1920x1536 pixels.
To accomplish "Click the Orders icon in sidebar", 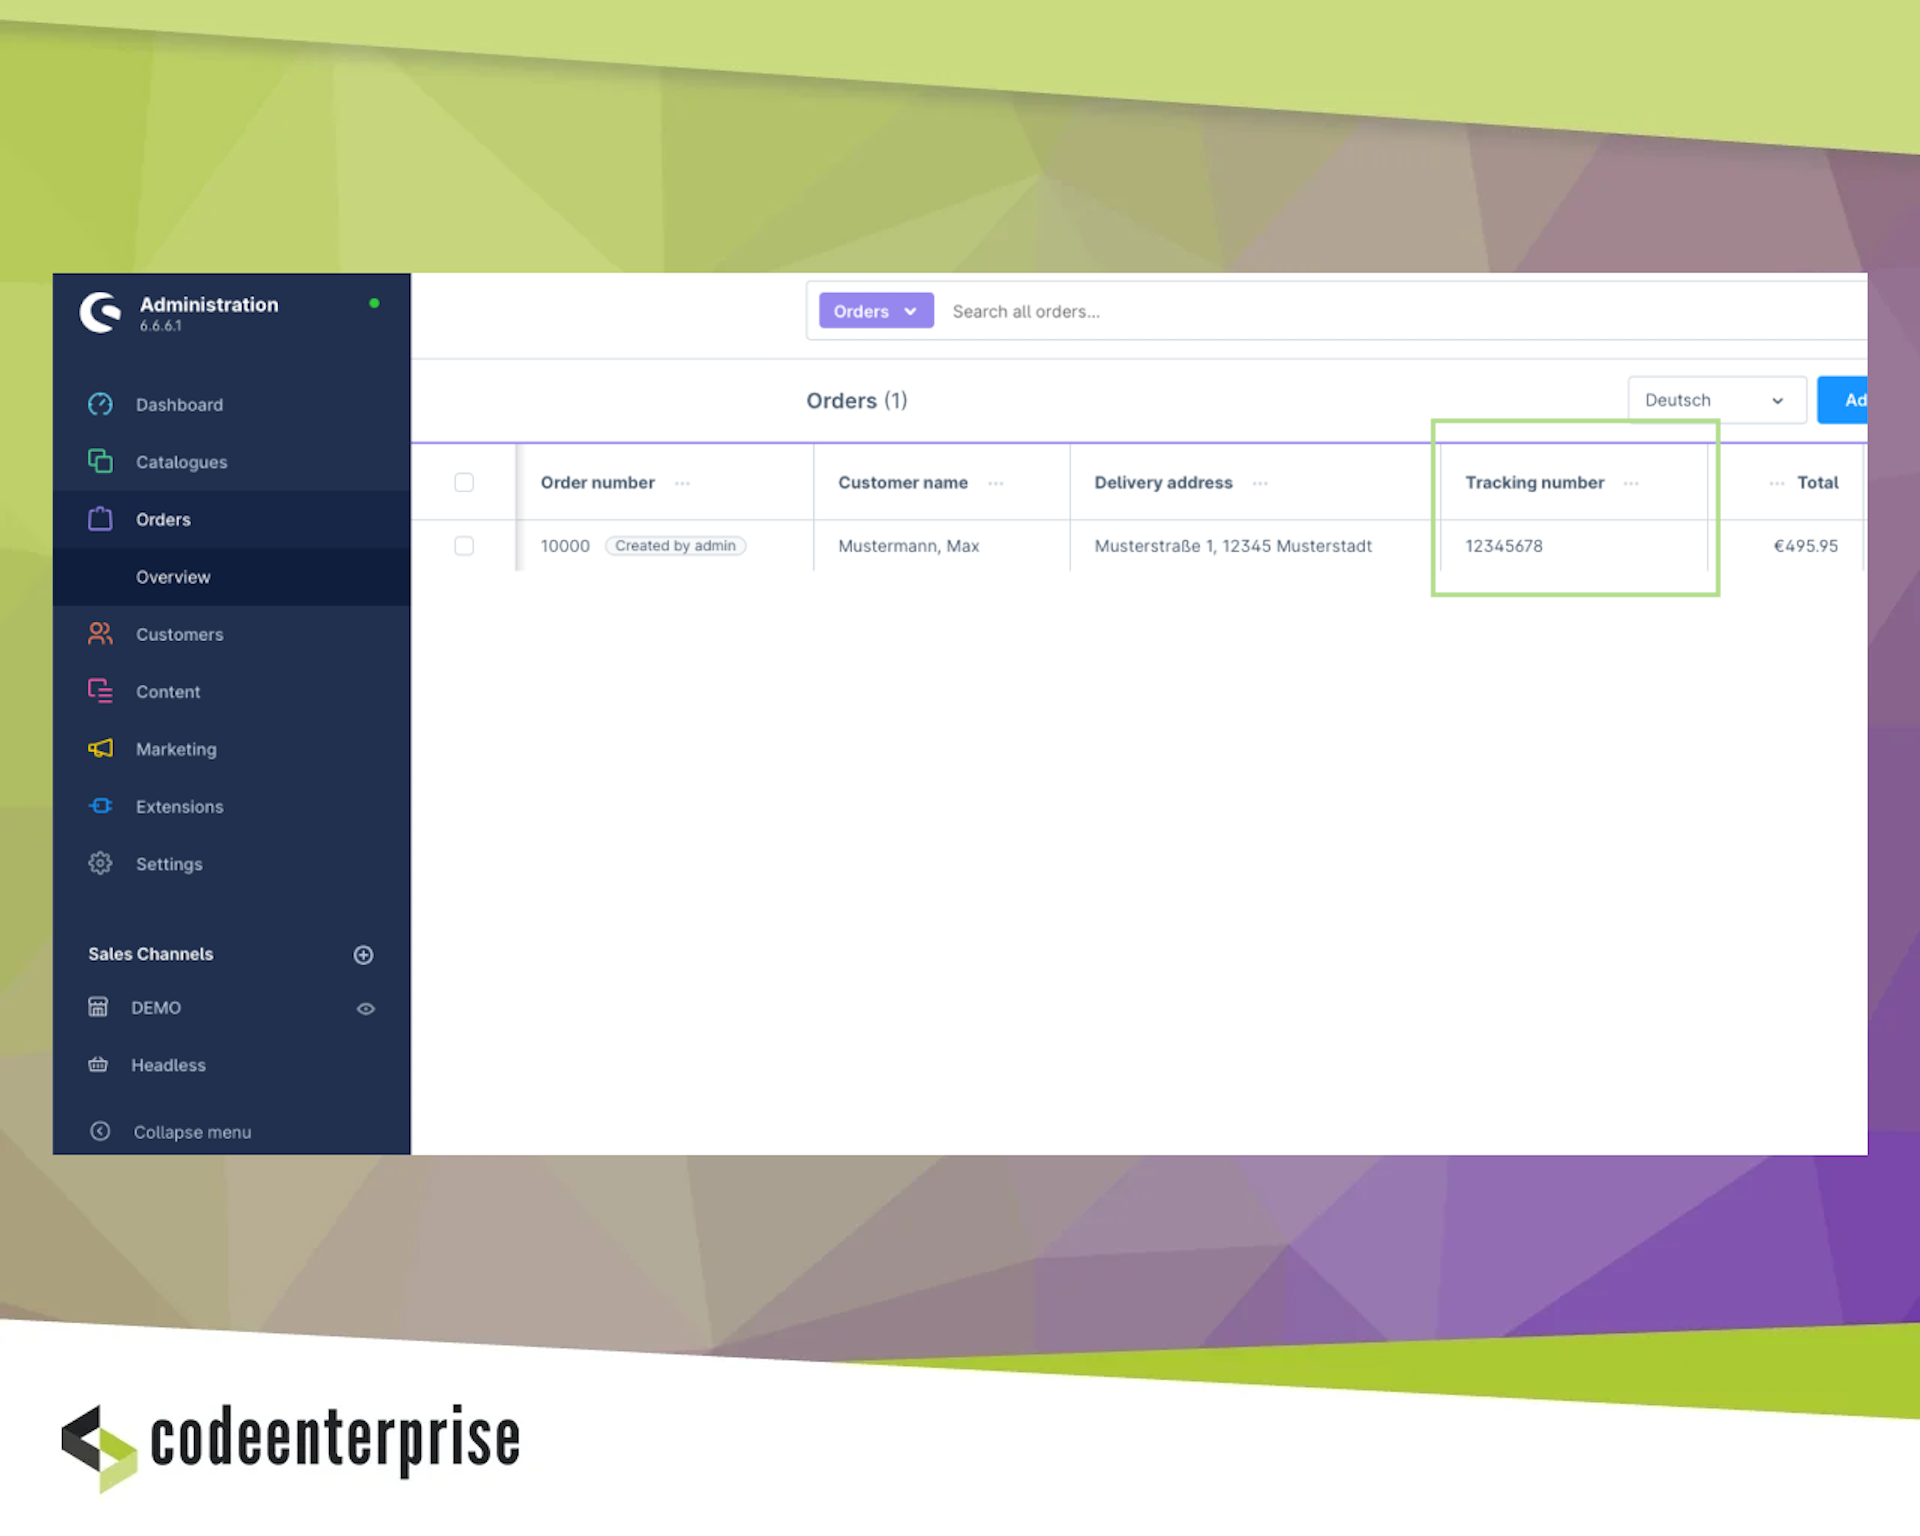I will tap(100, 519).
